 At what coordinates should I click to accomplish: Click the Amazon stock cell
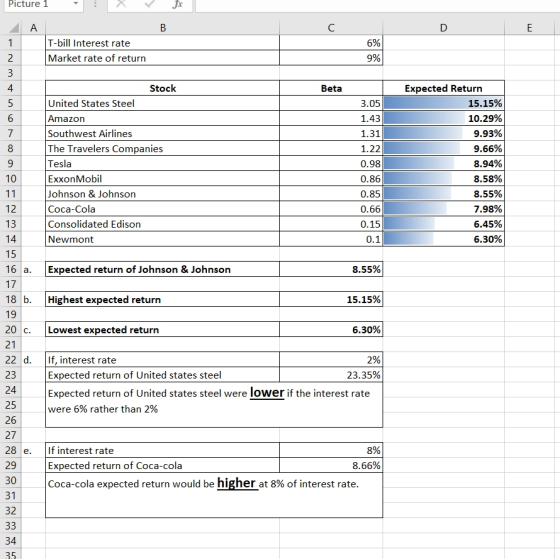(x=162, y=118)
